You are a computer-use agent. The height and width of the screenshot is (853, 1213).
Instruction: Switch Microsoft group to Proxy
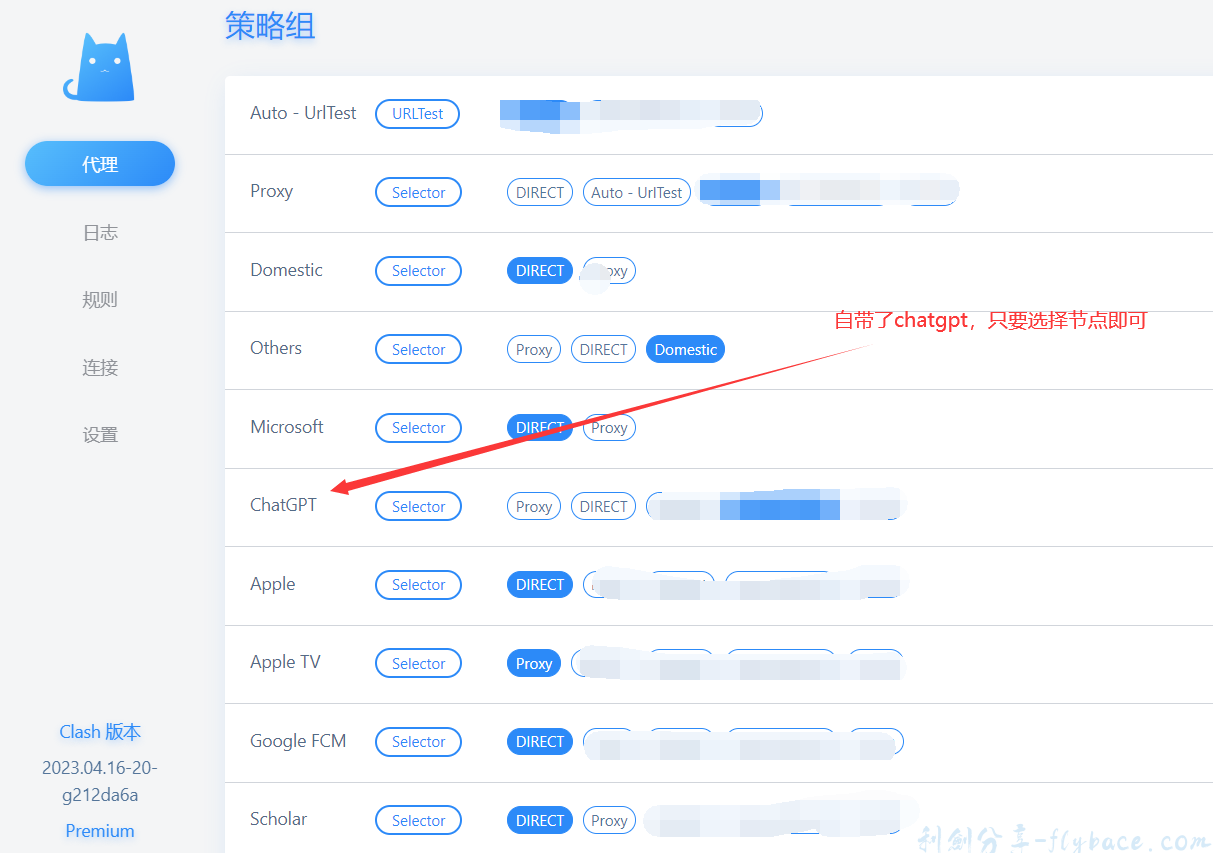point(609,428)
